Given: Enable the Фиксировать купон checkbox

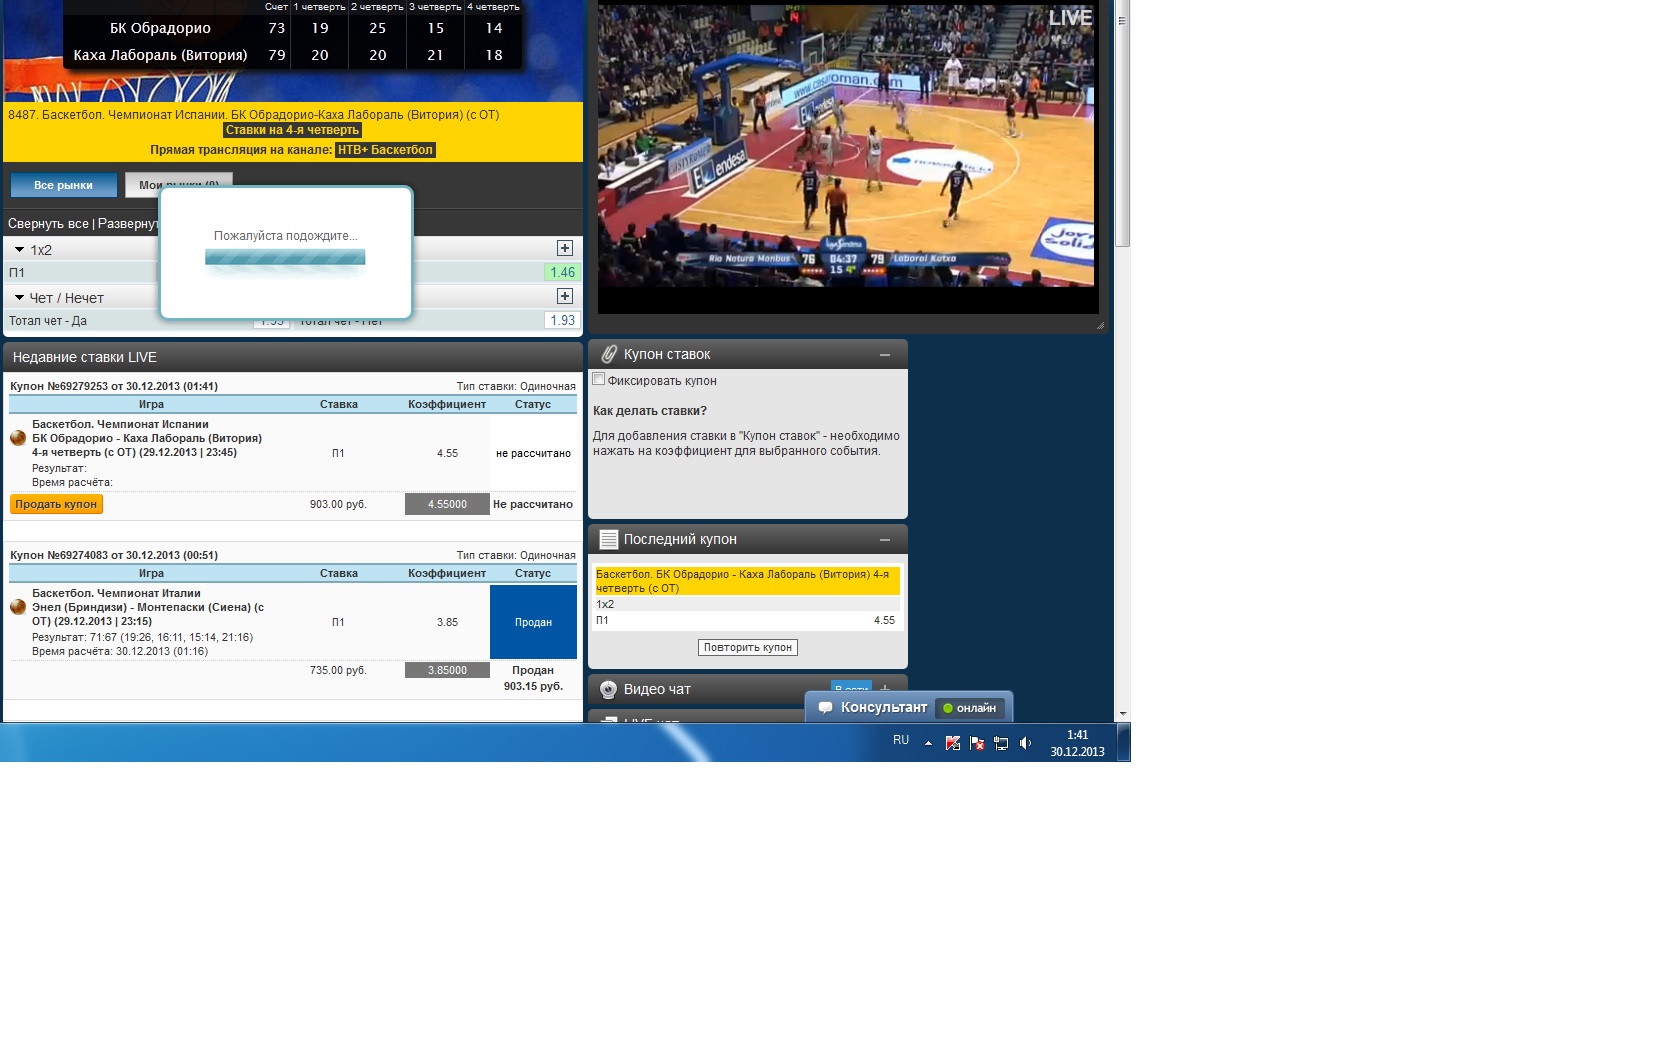Looking at the screenshot, I should click(x=598, y=379).
